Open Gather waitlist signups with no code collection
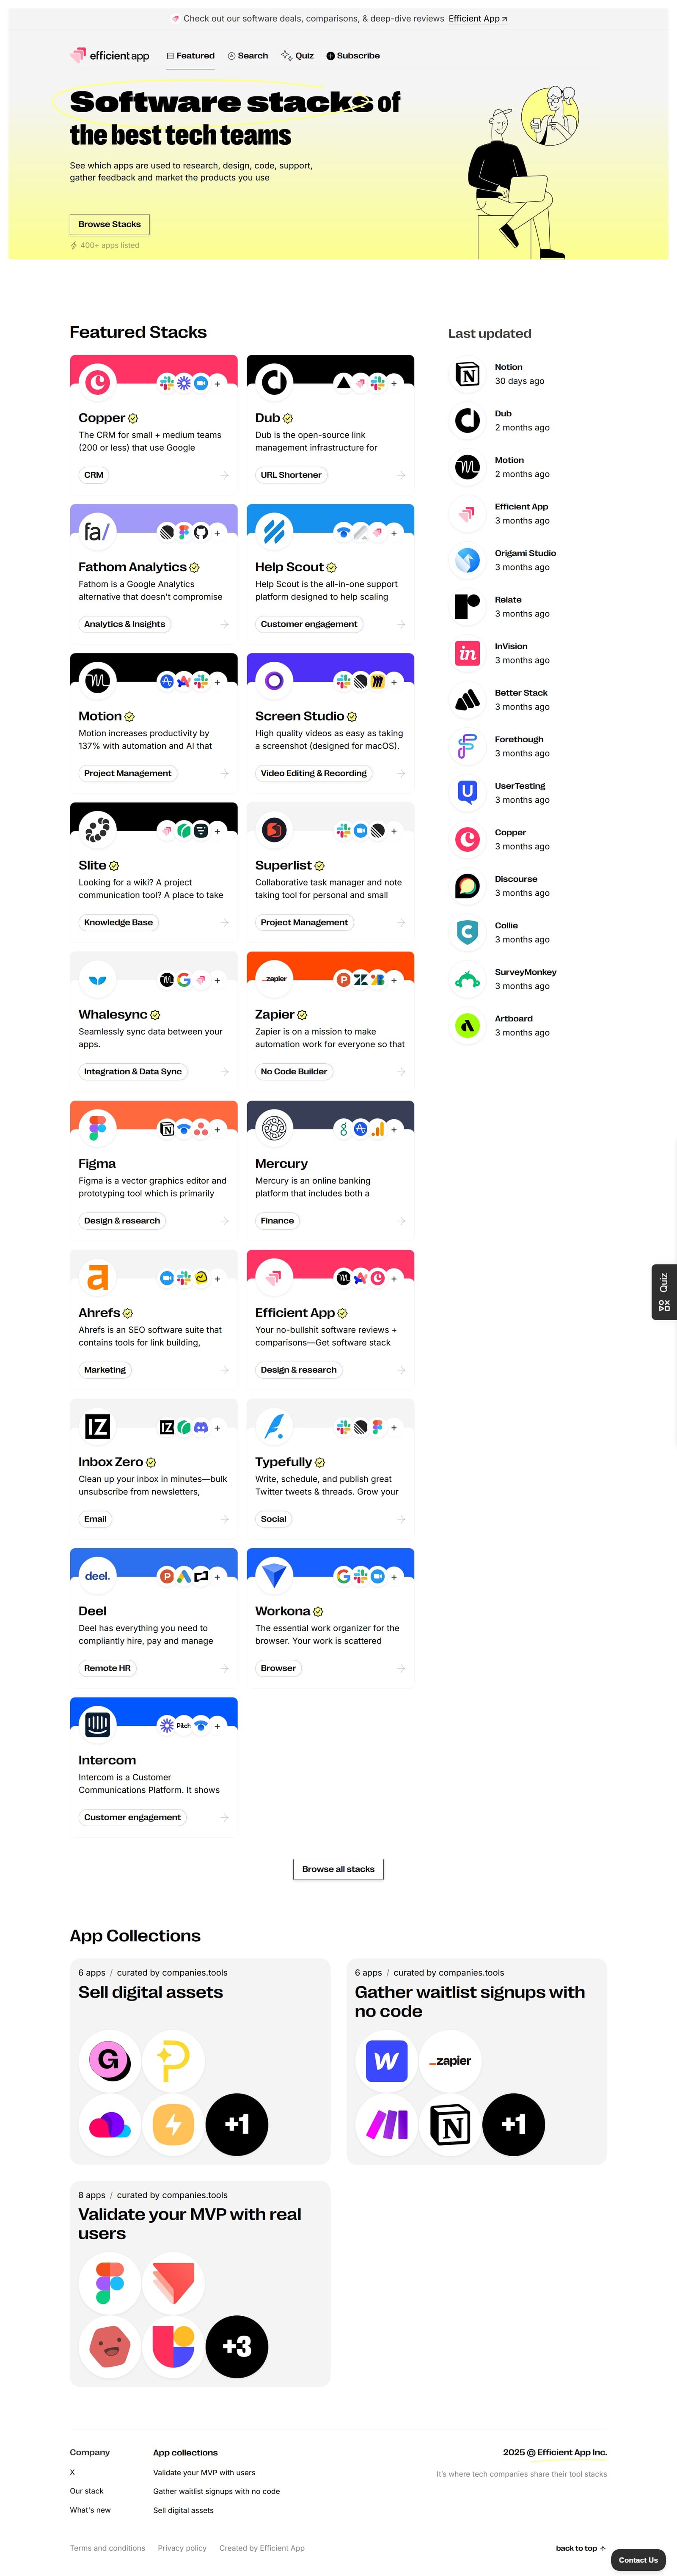This screenshot has width=677, height=2576. point(477,2062)
